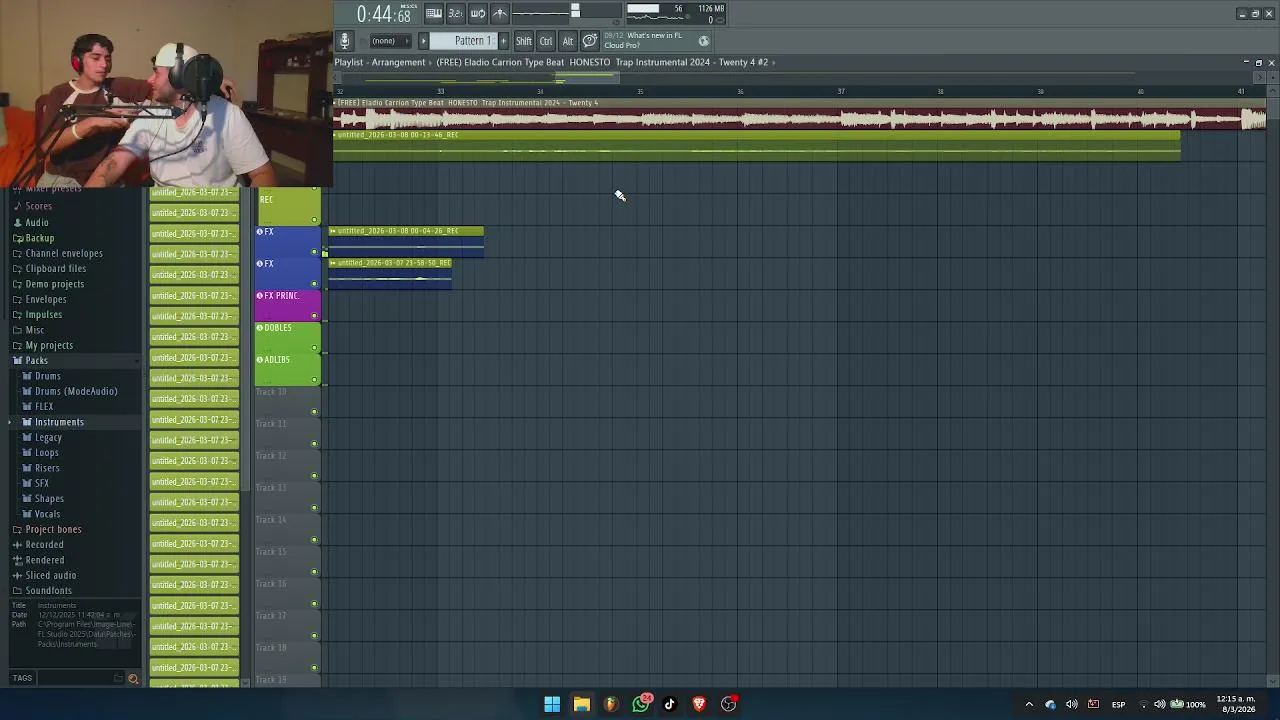Select the Instruments pack folder

[59, 422]
